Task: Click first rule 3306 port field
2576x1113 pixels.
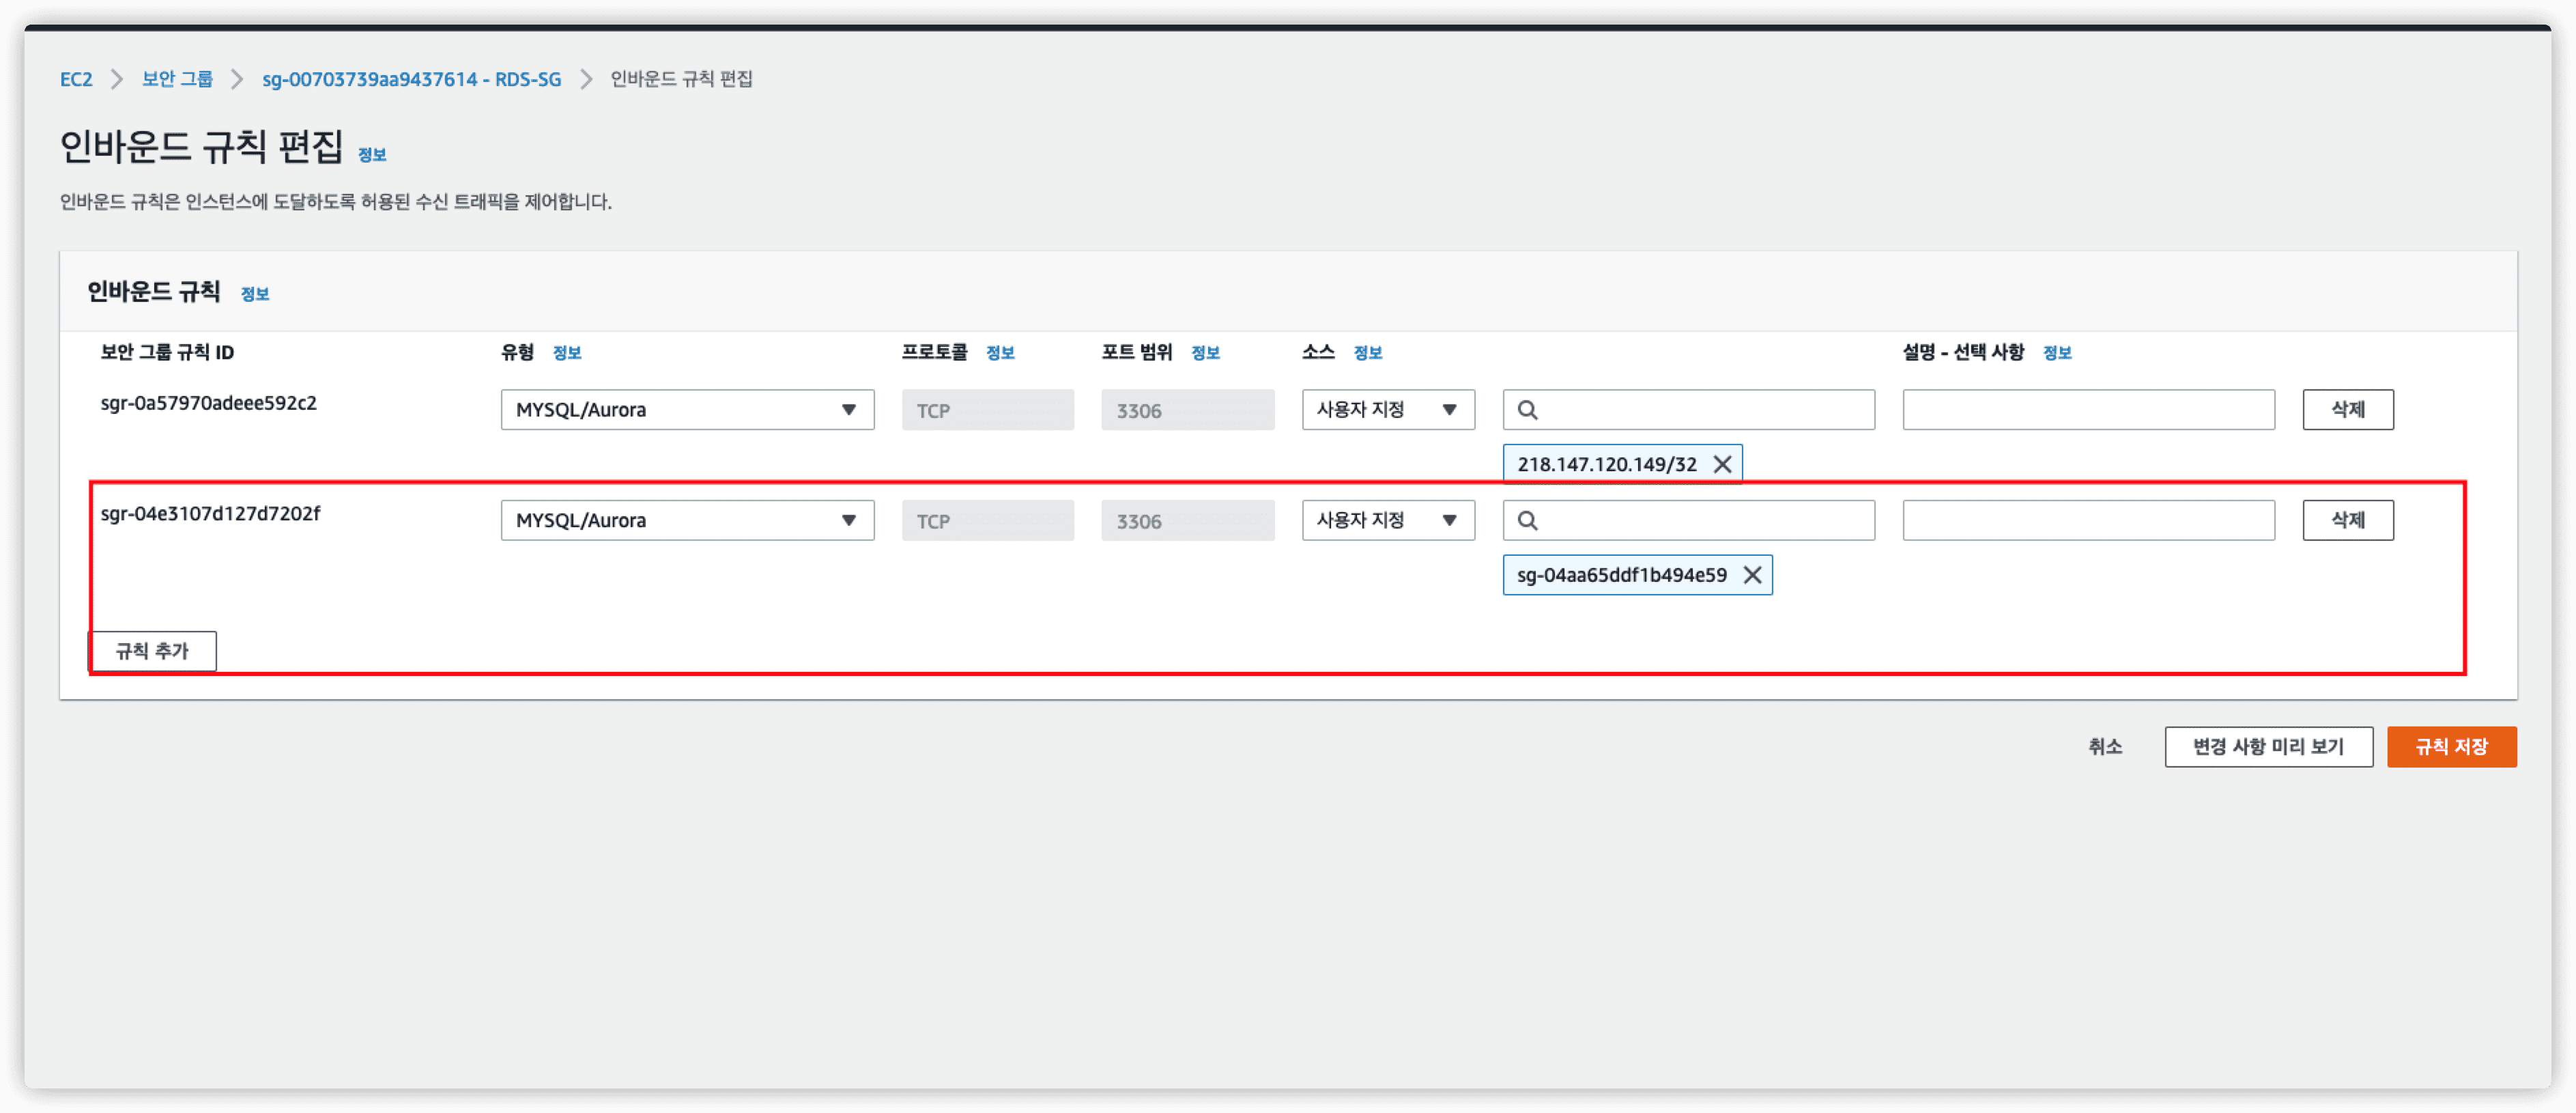Action: click(x=1187, y=410)
